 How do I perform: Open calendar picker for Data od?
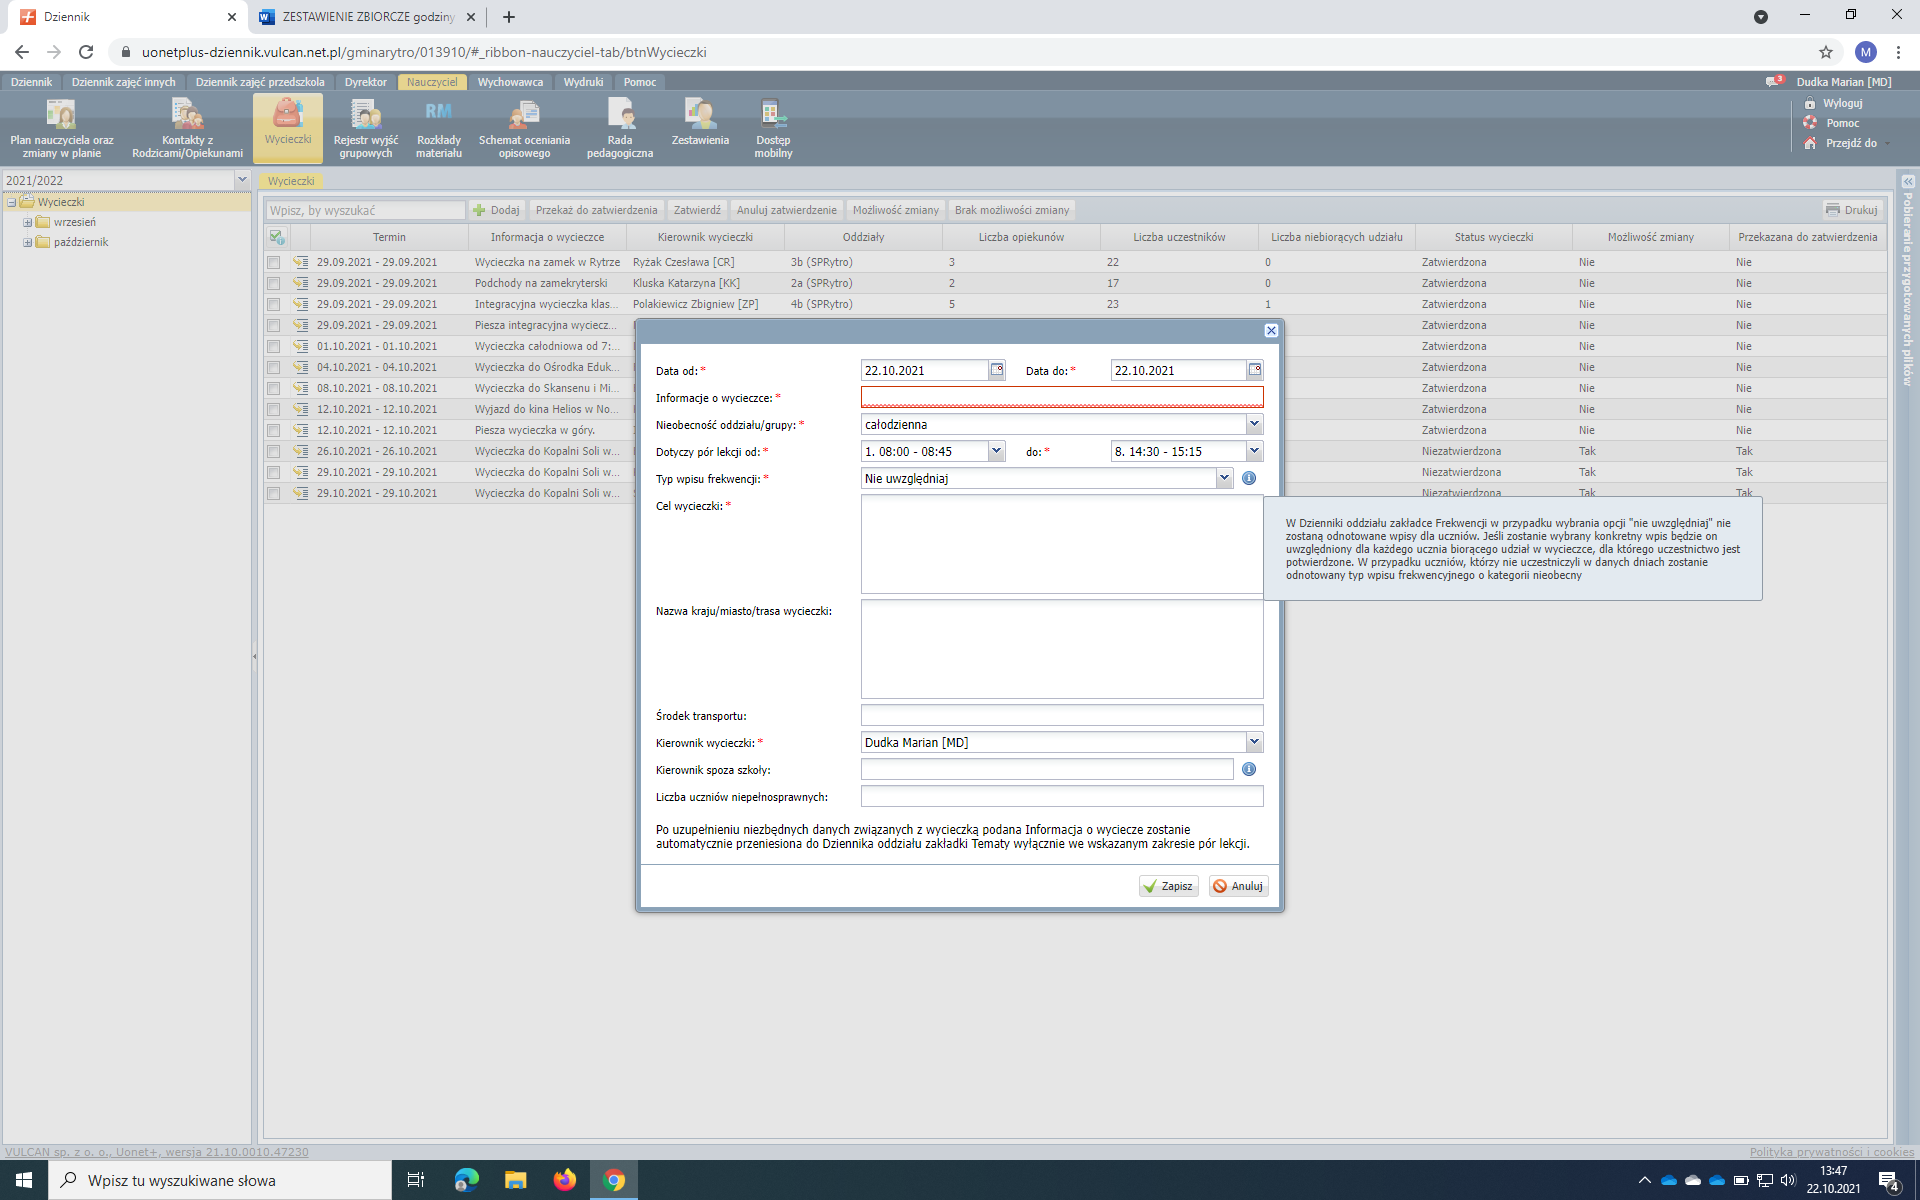(x=996, y=370)
